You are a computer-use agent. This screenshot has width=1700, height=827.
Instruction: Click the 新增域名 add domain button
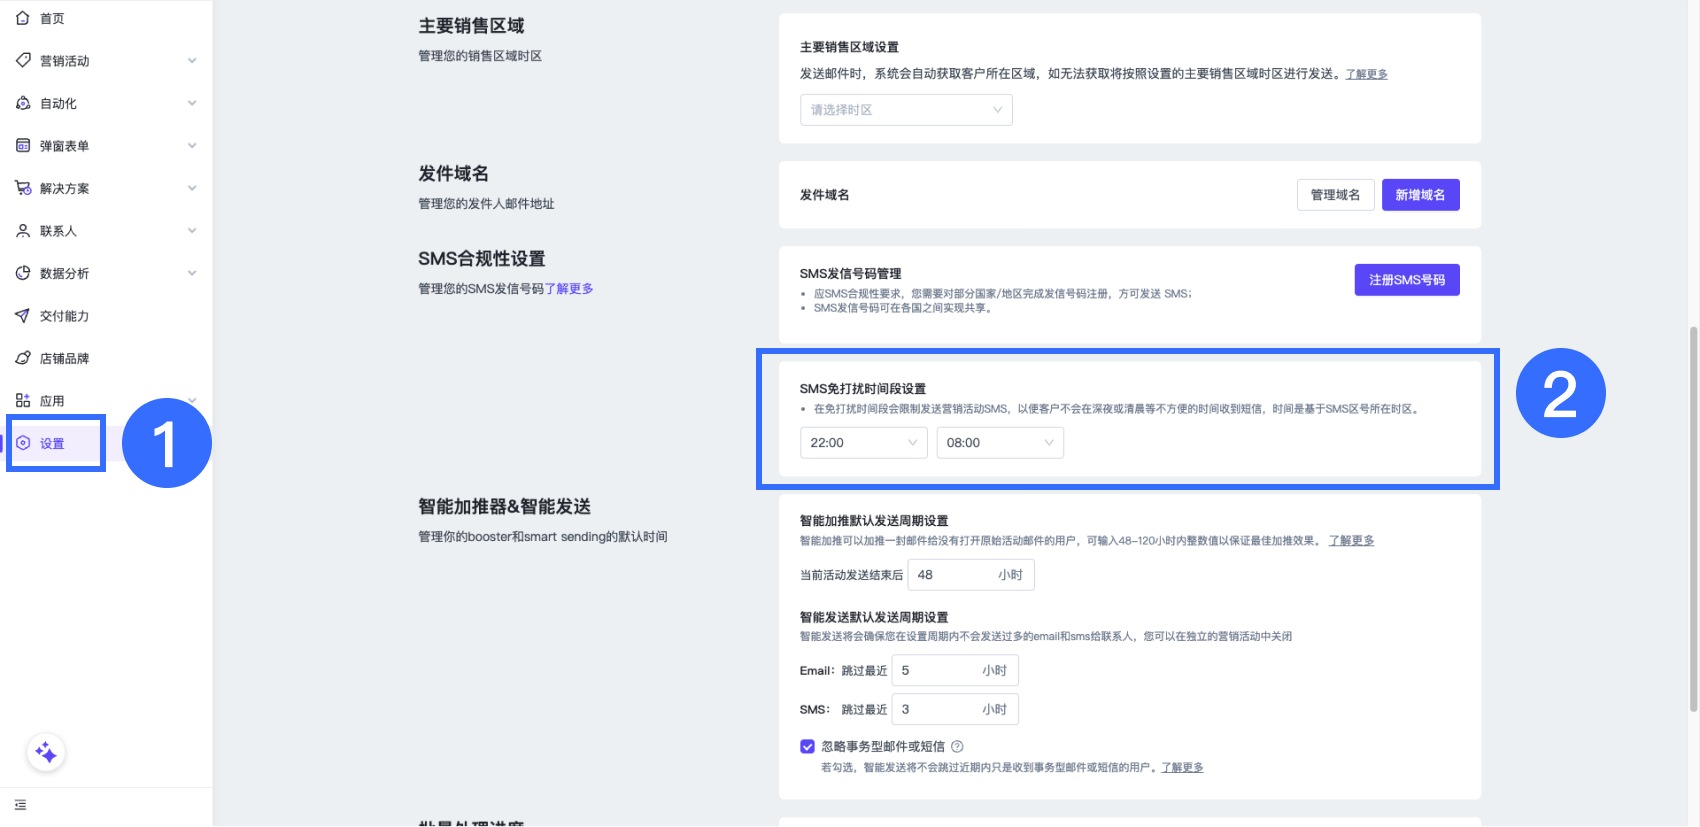point(1419,195)
